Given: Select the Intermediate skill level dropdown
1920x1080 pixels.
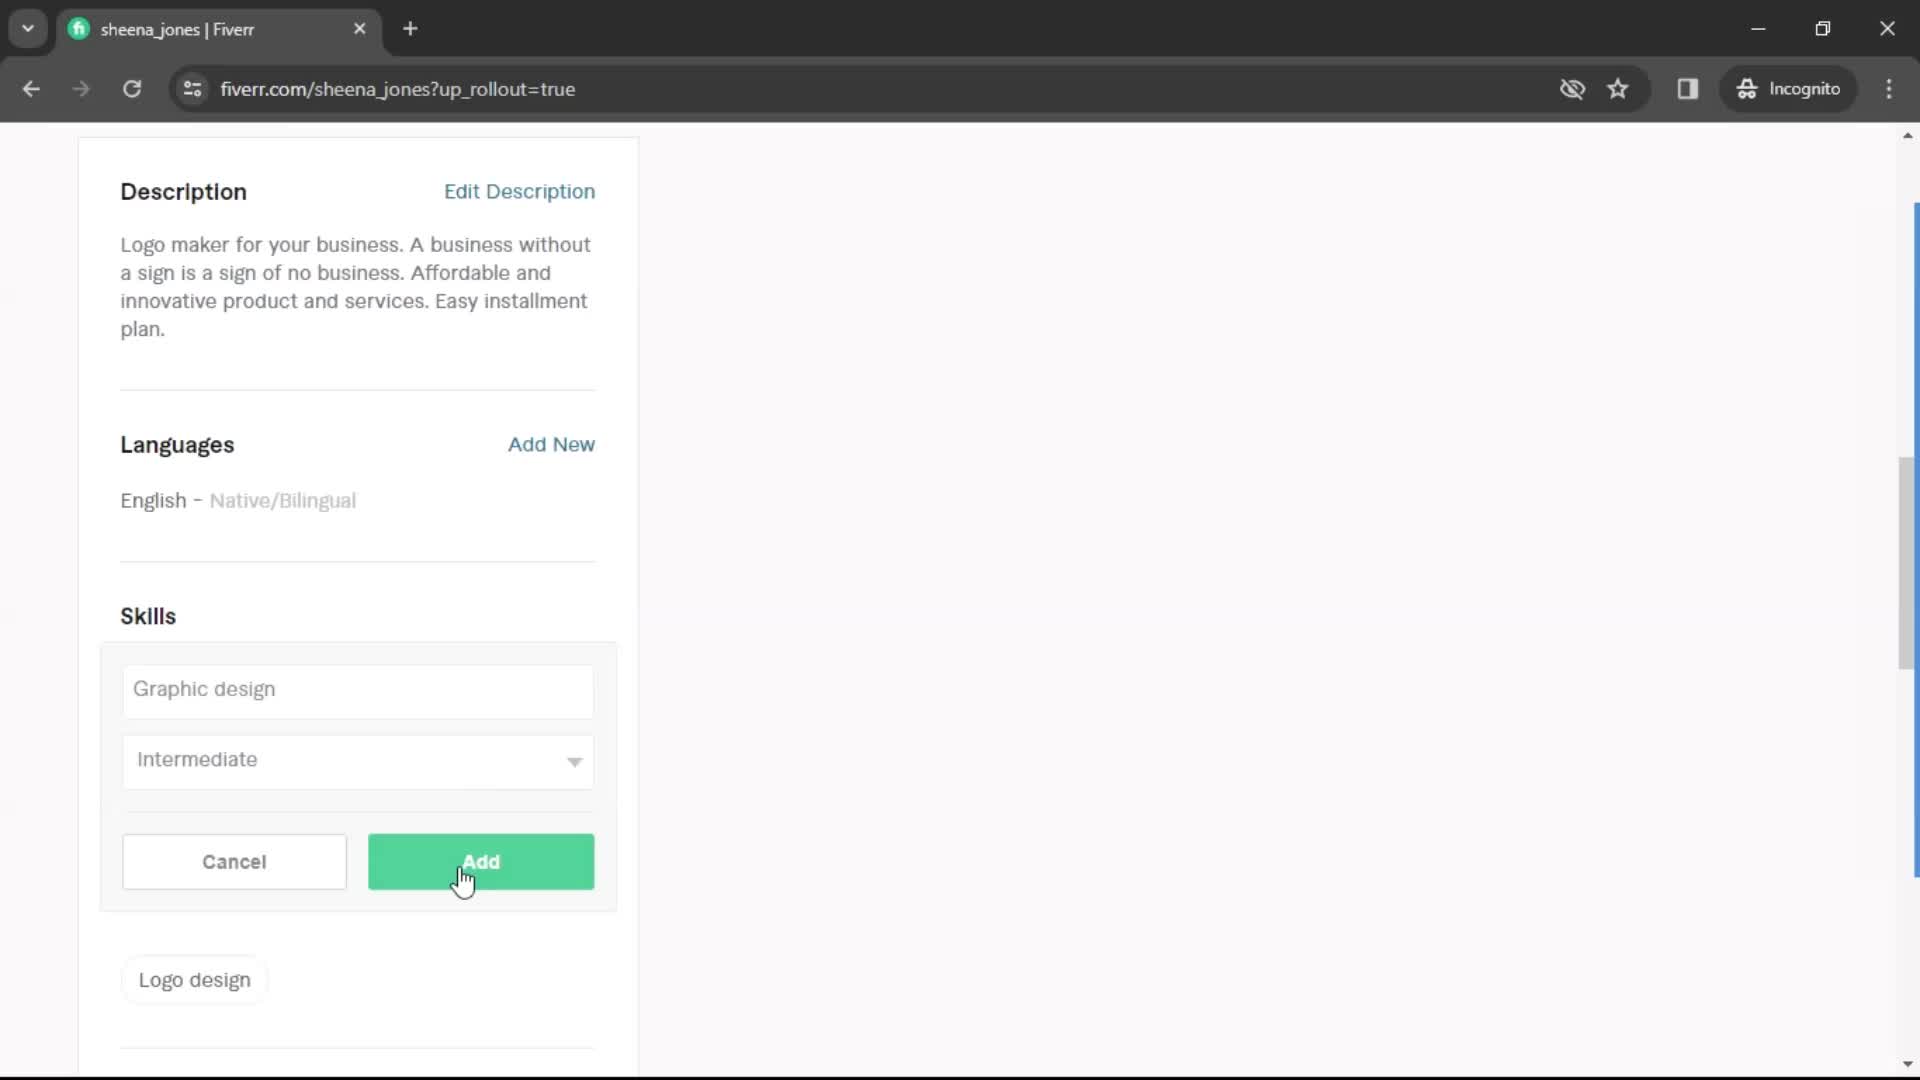Looking at the screenshot, I should coord(356,760).
